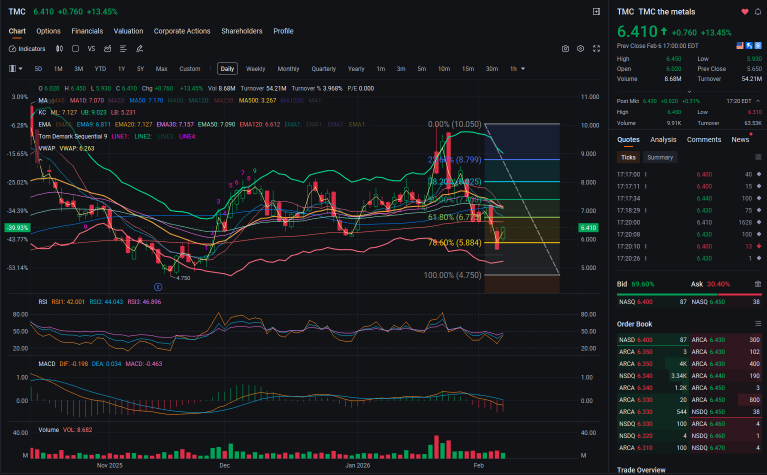Open the Indicators panel

[27, 49]
